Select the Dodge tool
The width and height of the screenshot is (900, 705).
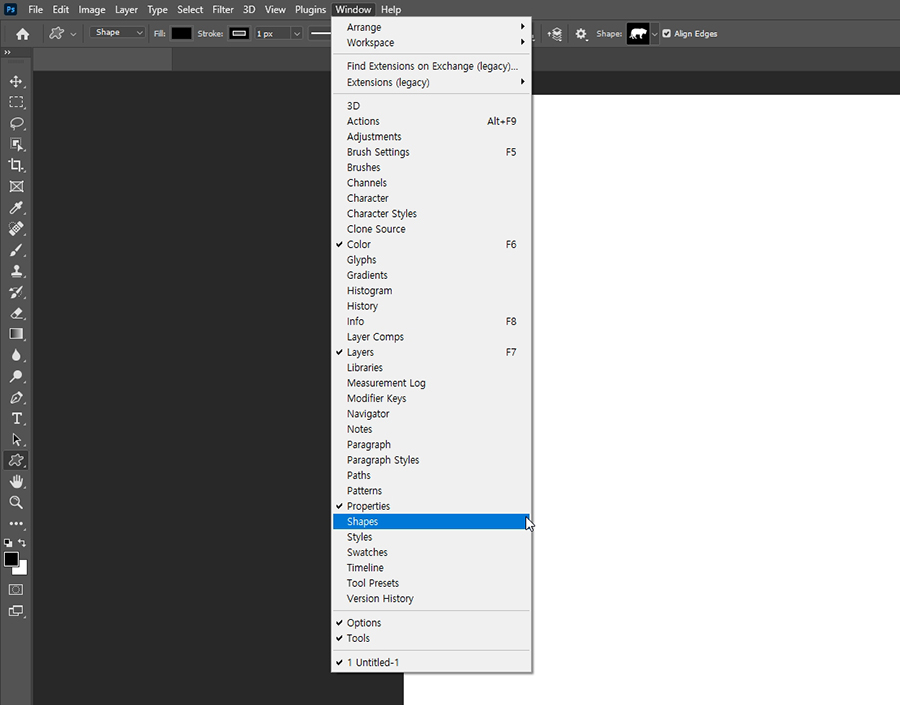16,377
